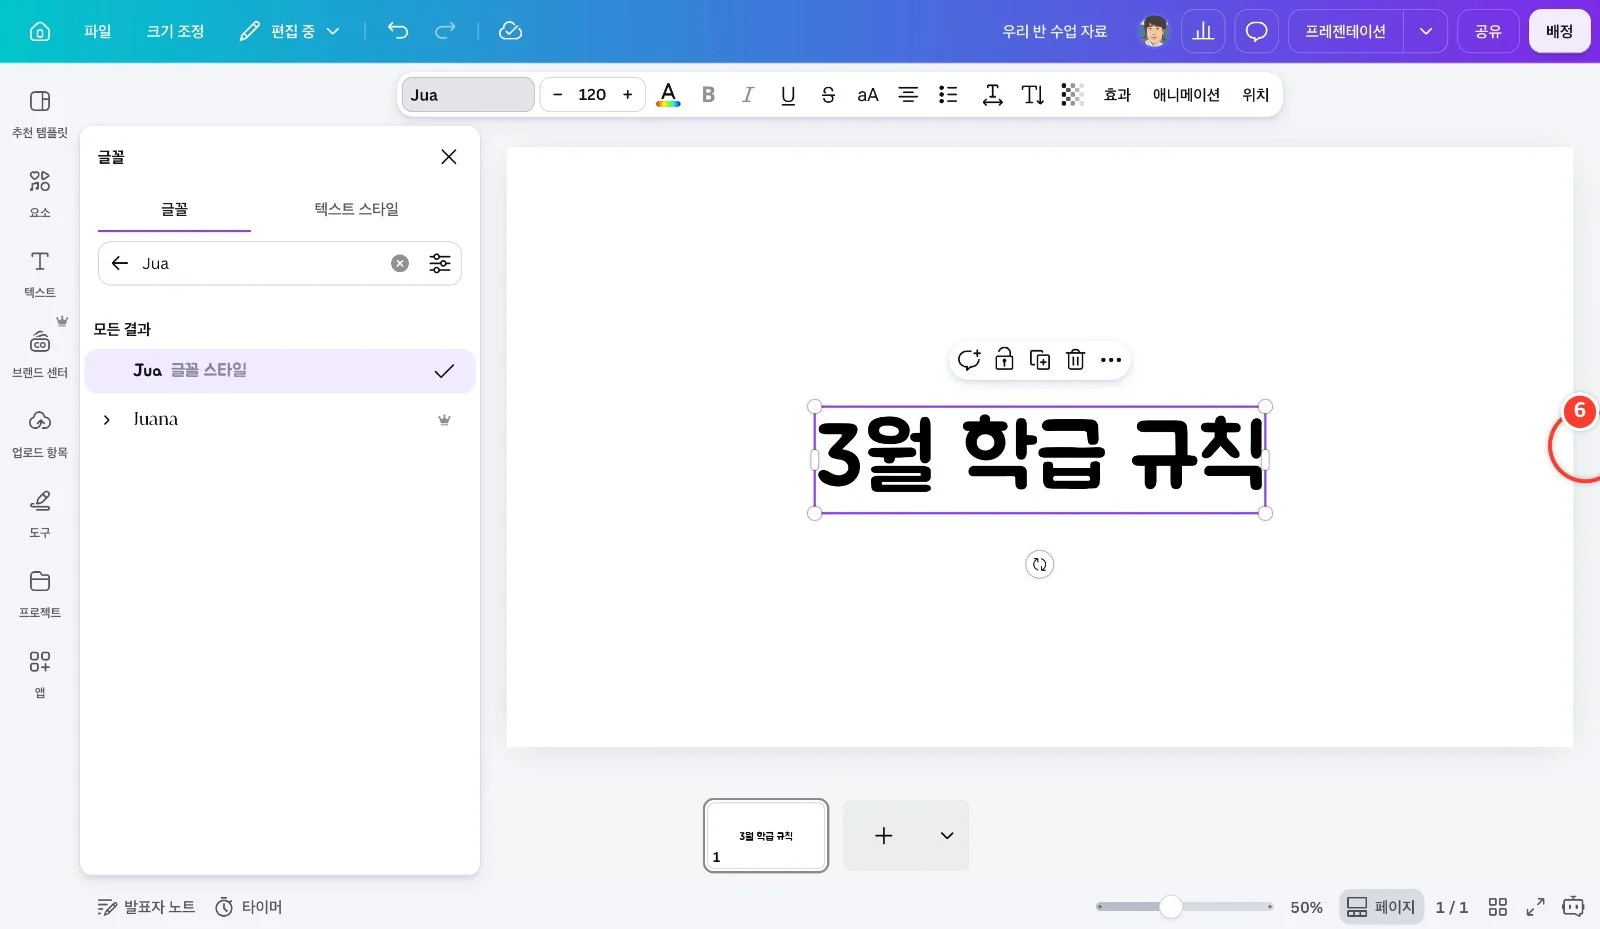Increase font size with plus button
Viewport: 1600px width, 929px height.
628,95
